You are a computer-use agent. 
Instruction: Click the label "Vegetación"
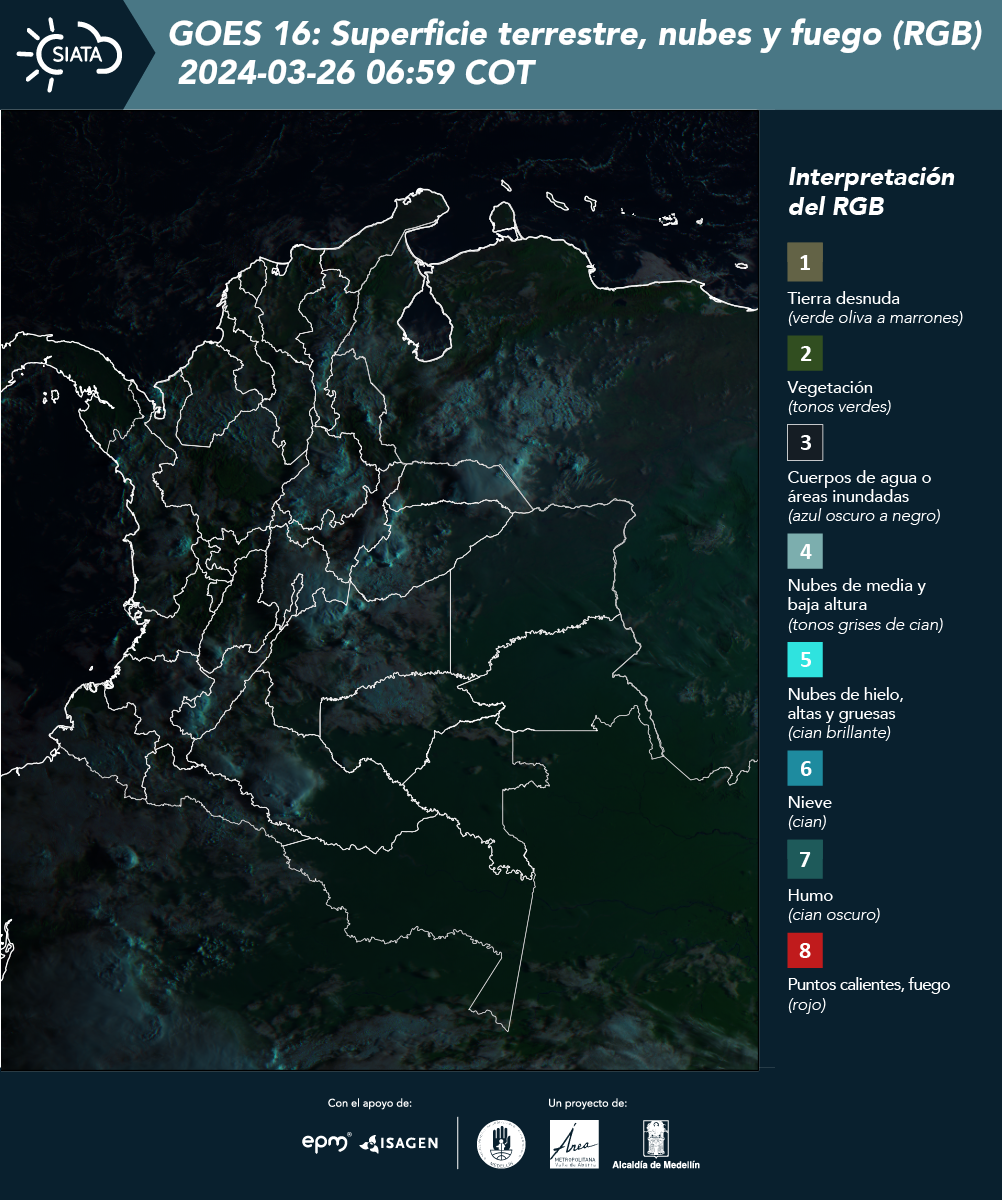click(x=830, y=388)
